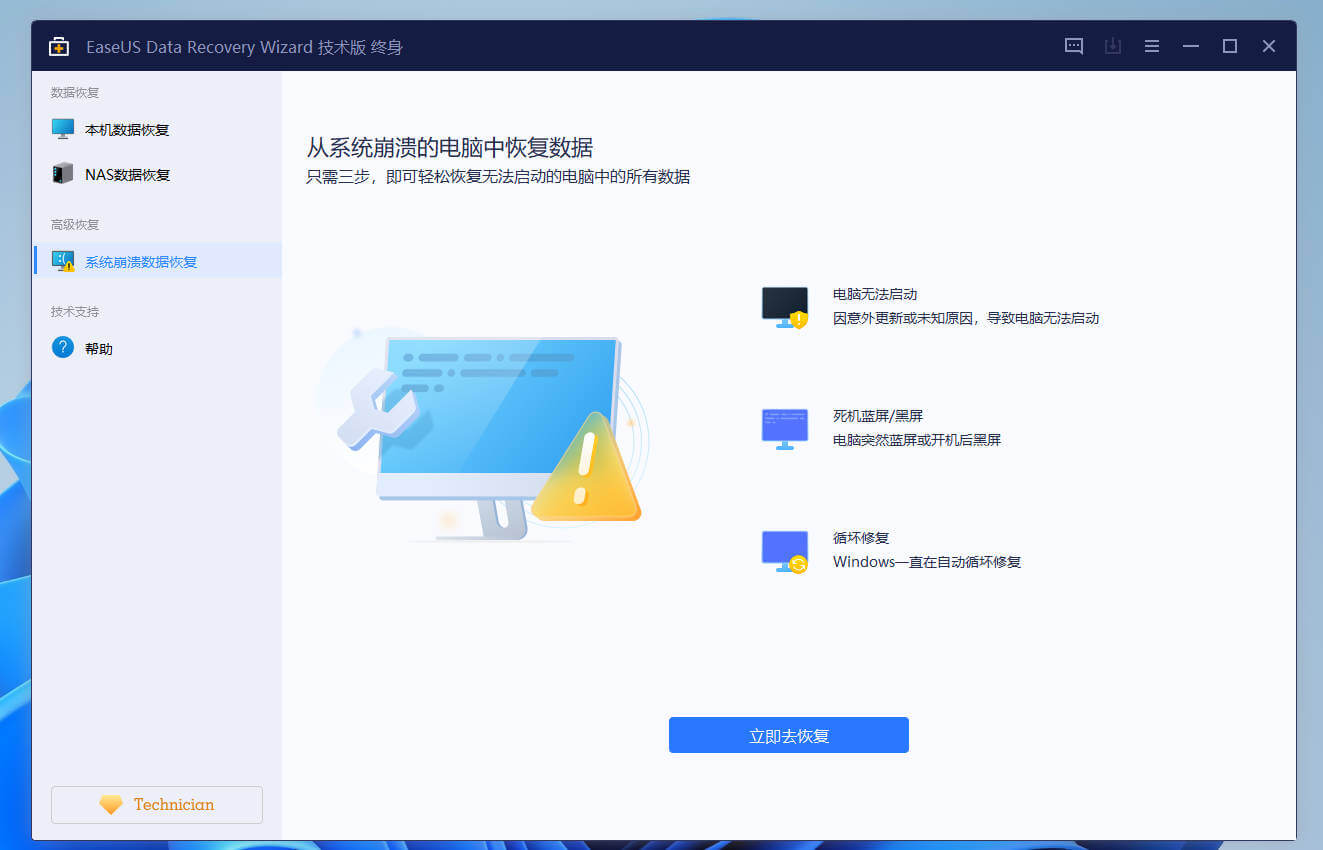Open the hamburger menu in the title bar
This screenshot has height=850, width=1323.
pos(1151,45)
